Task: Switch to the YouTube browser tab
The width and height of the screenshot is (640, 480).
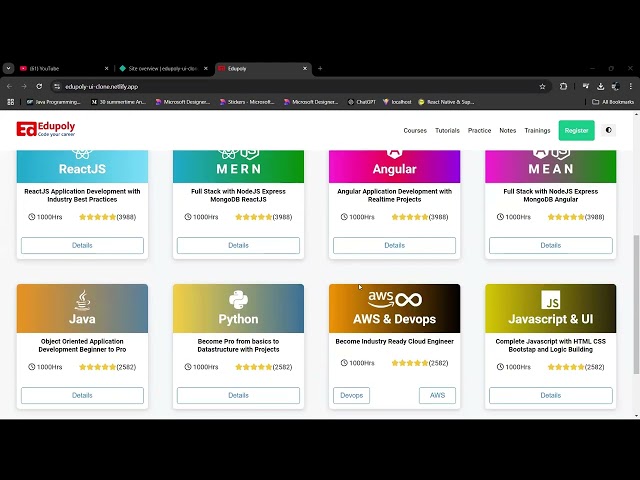Action: point(61,69)
